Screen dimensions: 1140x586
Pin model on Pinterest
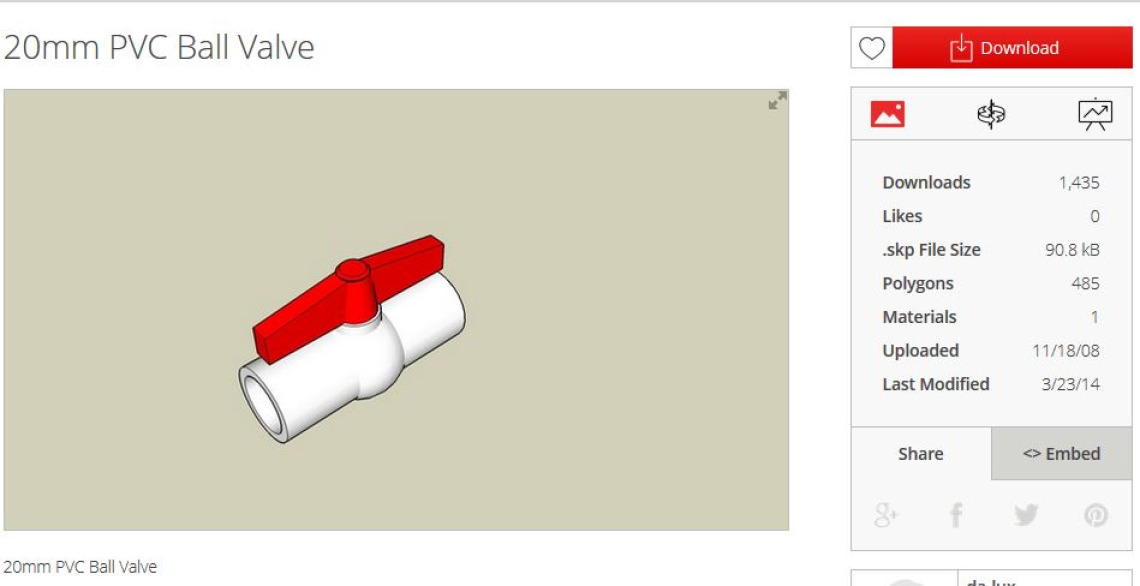1096,515
